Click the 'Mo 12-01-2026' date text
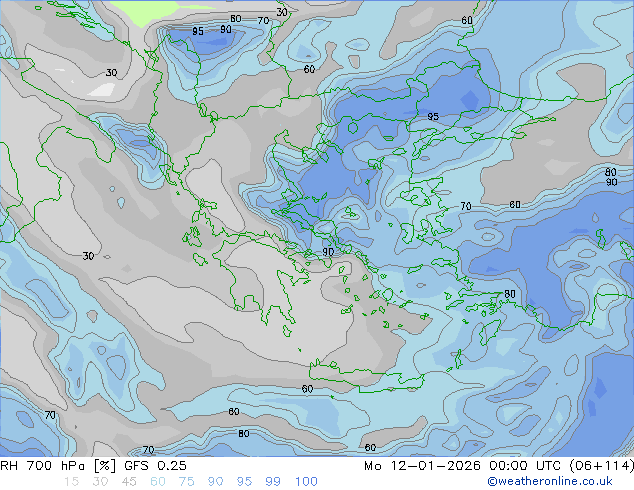The height and width of the screenshot is (490, 634). pos(422,466)
